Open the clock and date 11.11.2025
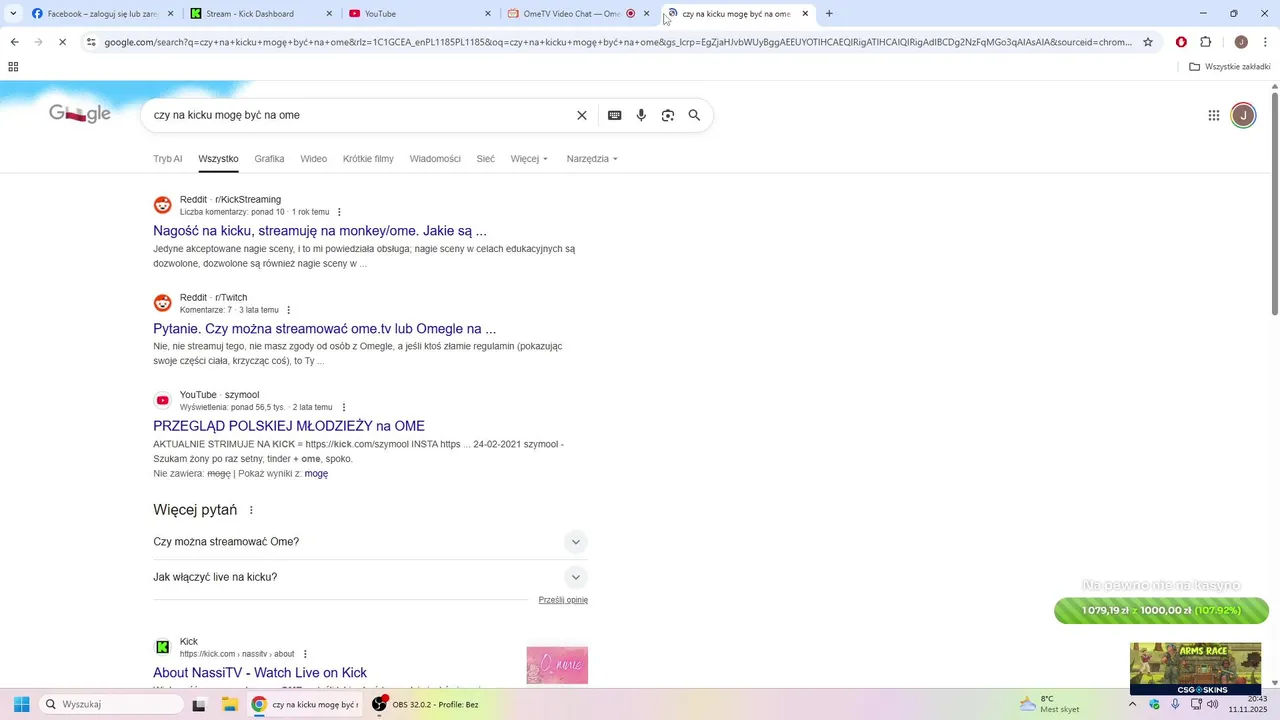 pos(1248,704)
